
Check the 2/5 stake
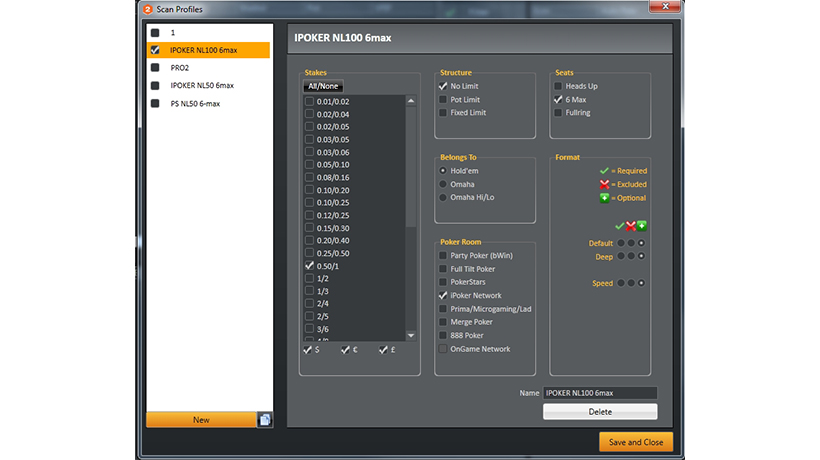pyautogui.click(x=310, y=316)
